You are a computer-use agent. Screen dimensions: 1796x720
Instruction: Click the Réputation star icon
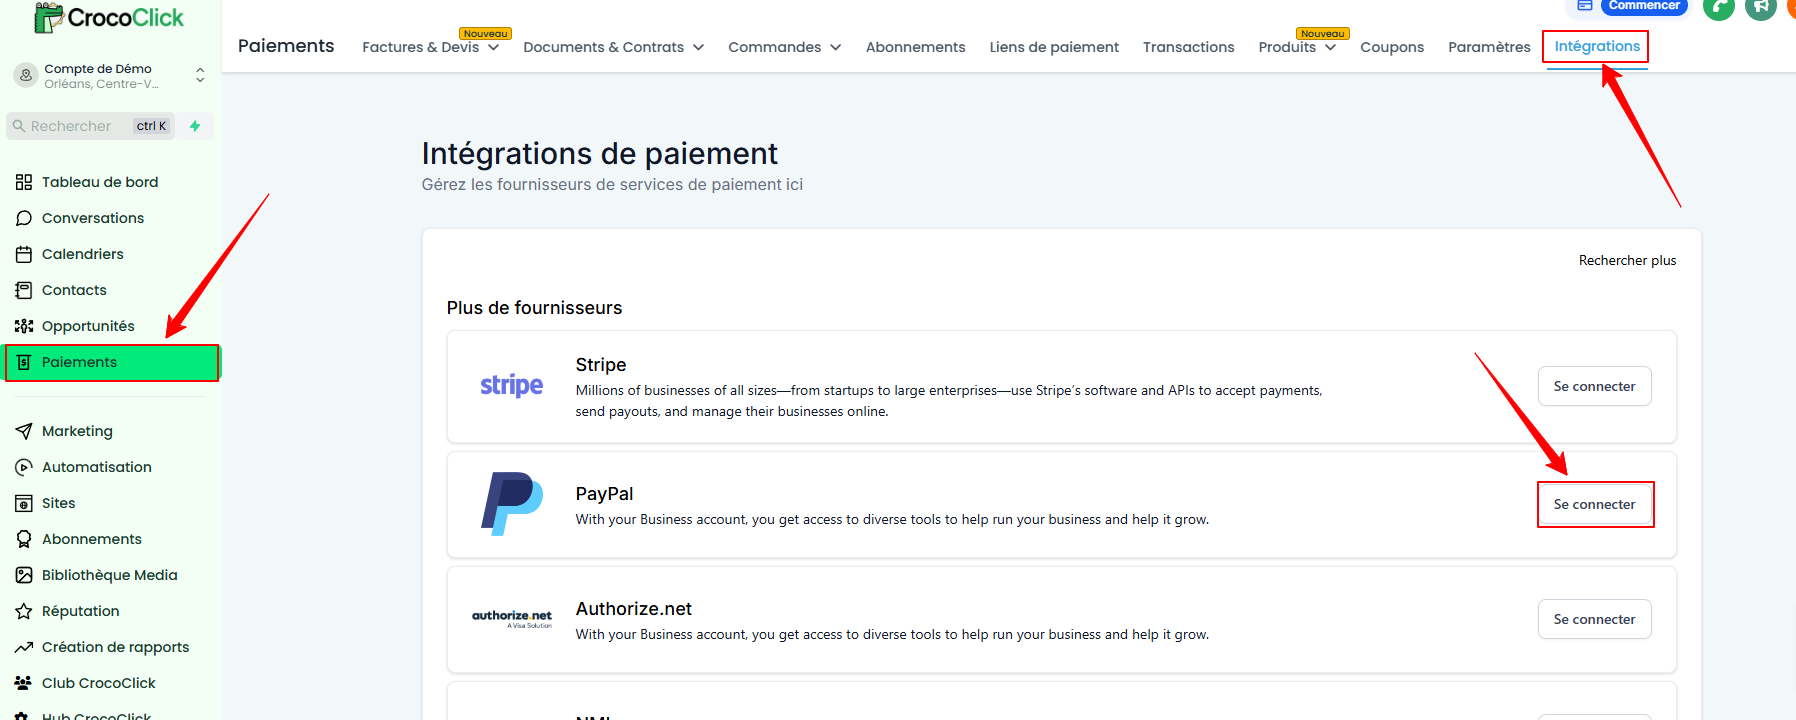[x=24, y=611]
